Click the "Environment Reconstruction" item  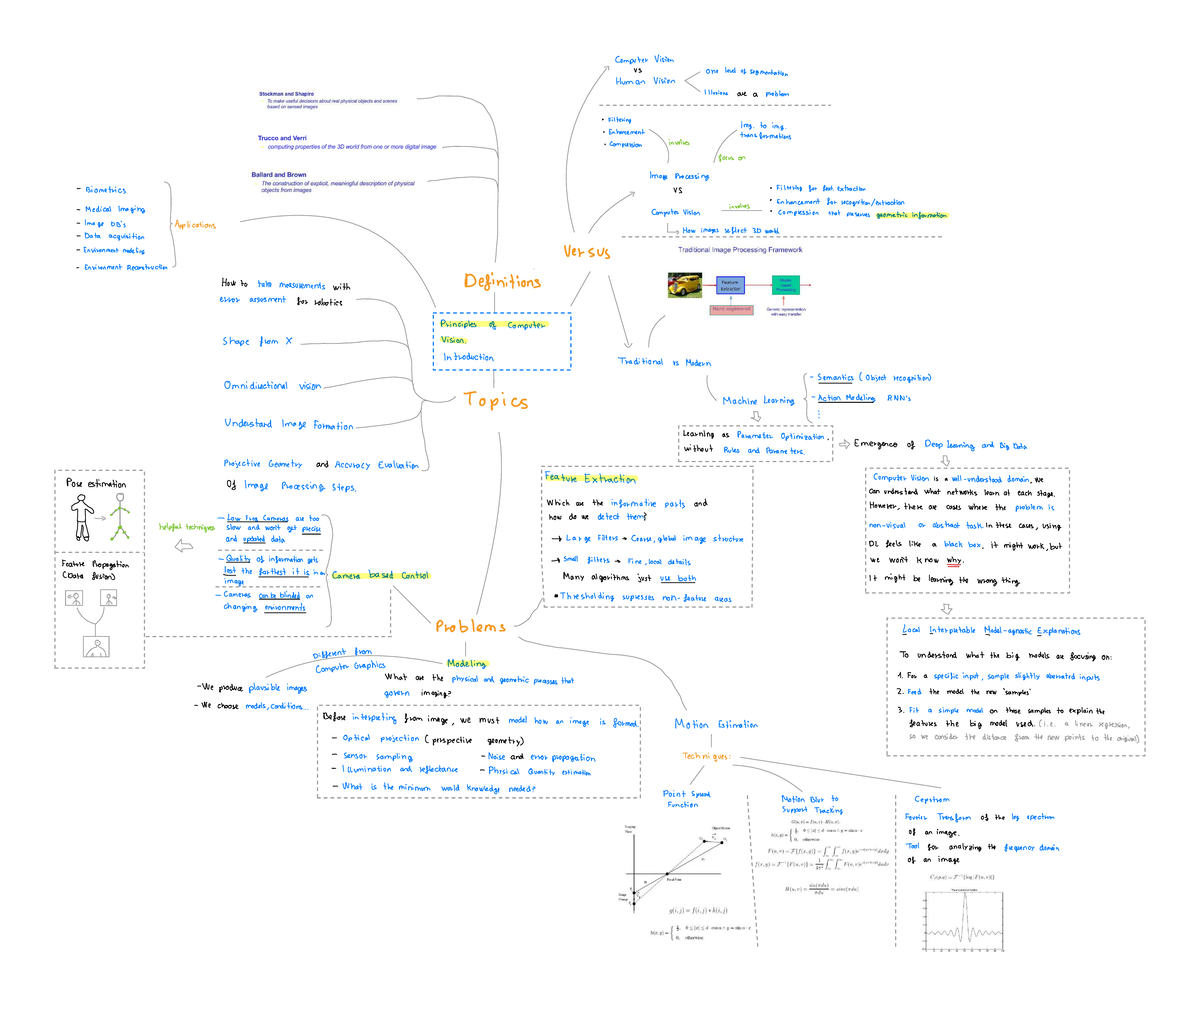point(125,267)
